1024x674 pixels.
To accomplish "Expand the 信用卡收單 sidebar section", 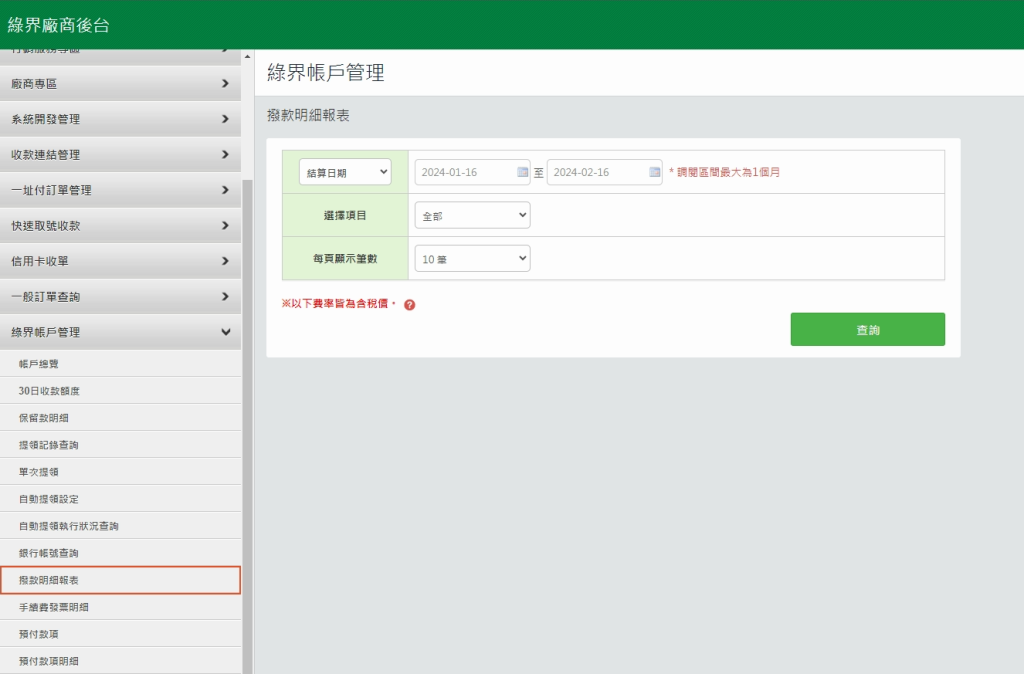I will coord(120,261).
